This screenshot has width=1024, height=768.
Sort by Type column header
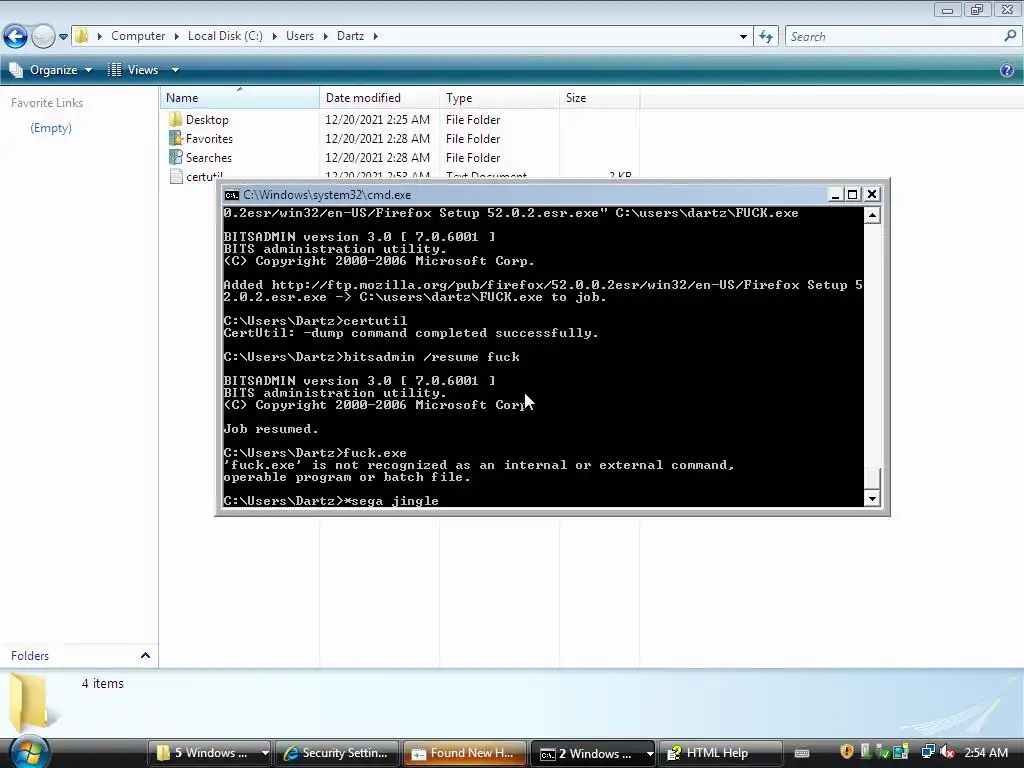[x=500, y=98]
